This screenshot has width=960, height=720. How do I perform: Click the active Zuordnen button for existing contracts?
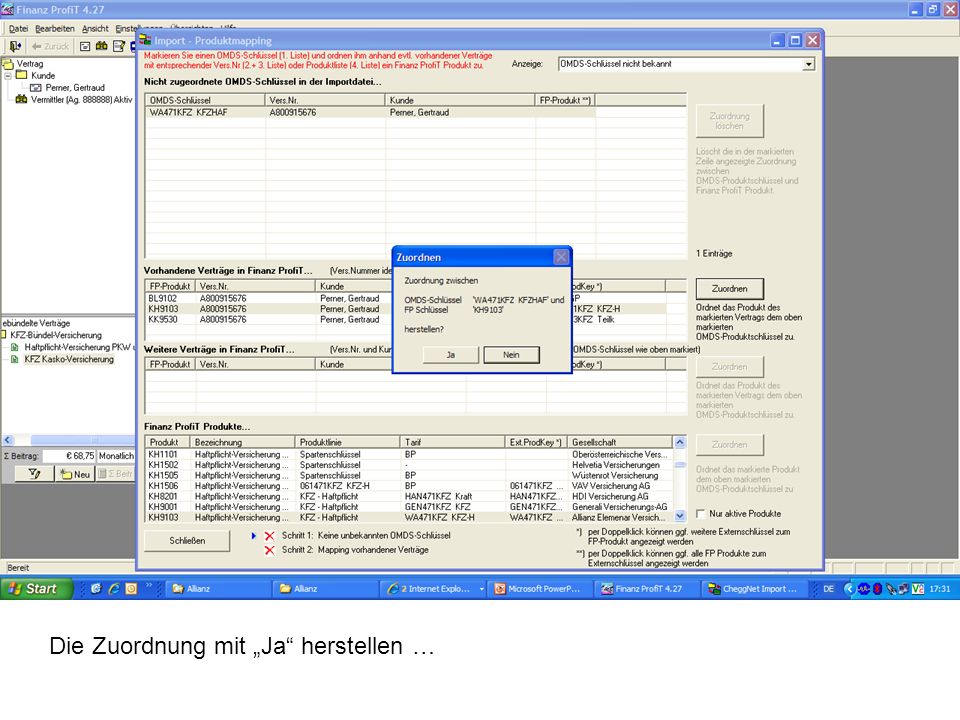tap(729, 288)
